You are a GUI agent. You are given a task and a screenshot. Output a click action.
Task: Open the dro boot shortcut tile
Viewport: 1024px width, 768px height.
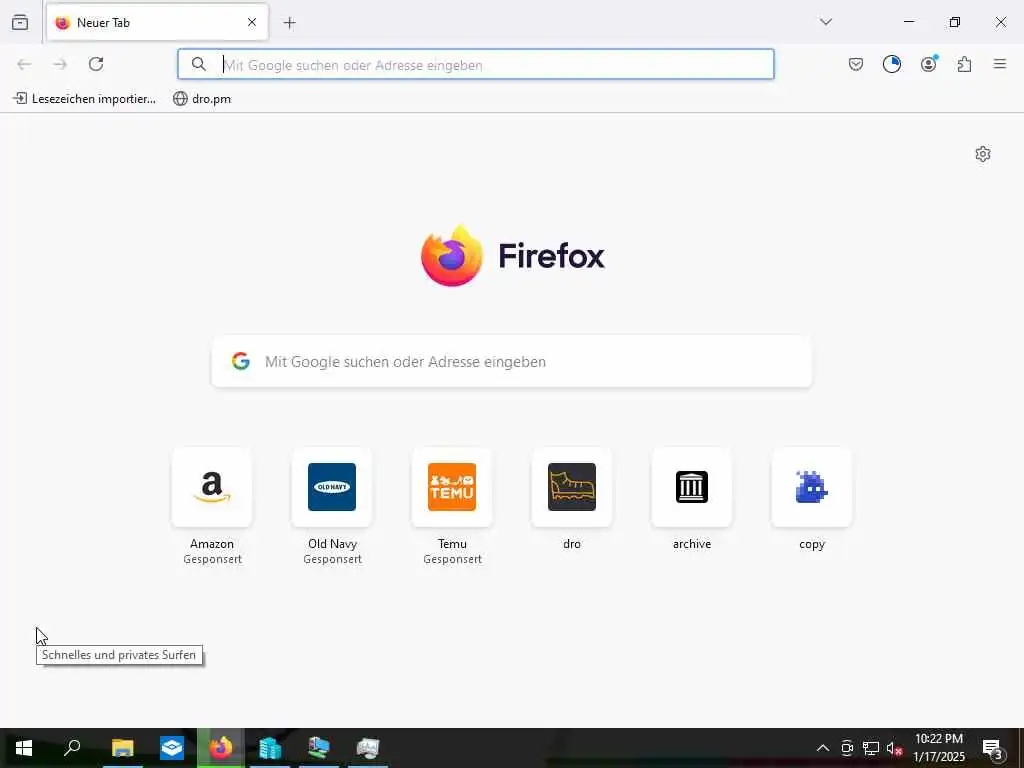pos(572,487)
